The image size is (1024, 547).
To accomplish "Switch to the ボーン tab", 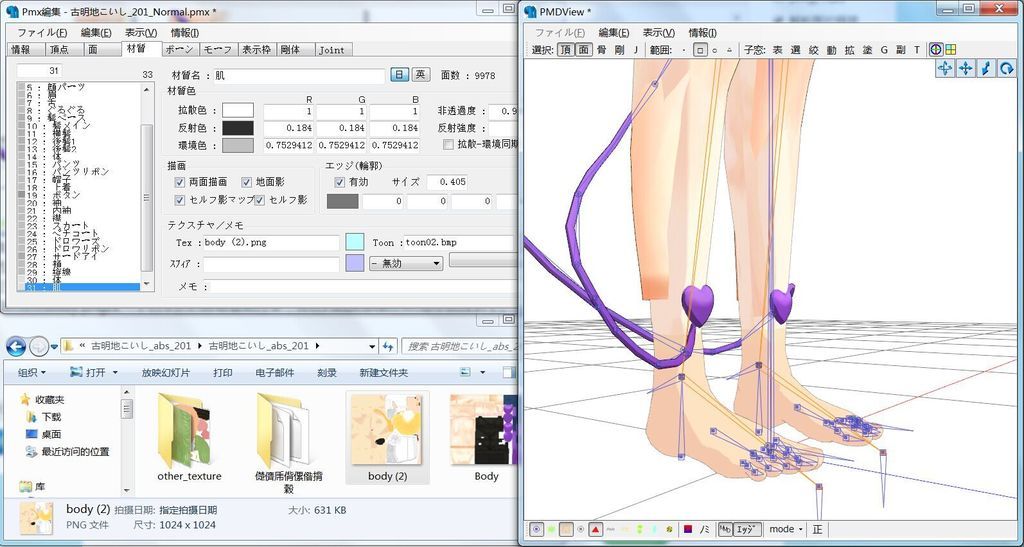I will pos(178,49).
